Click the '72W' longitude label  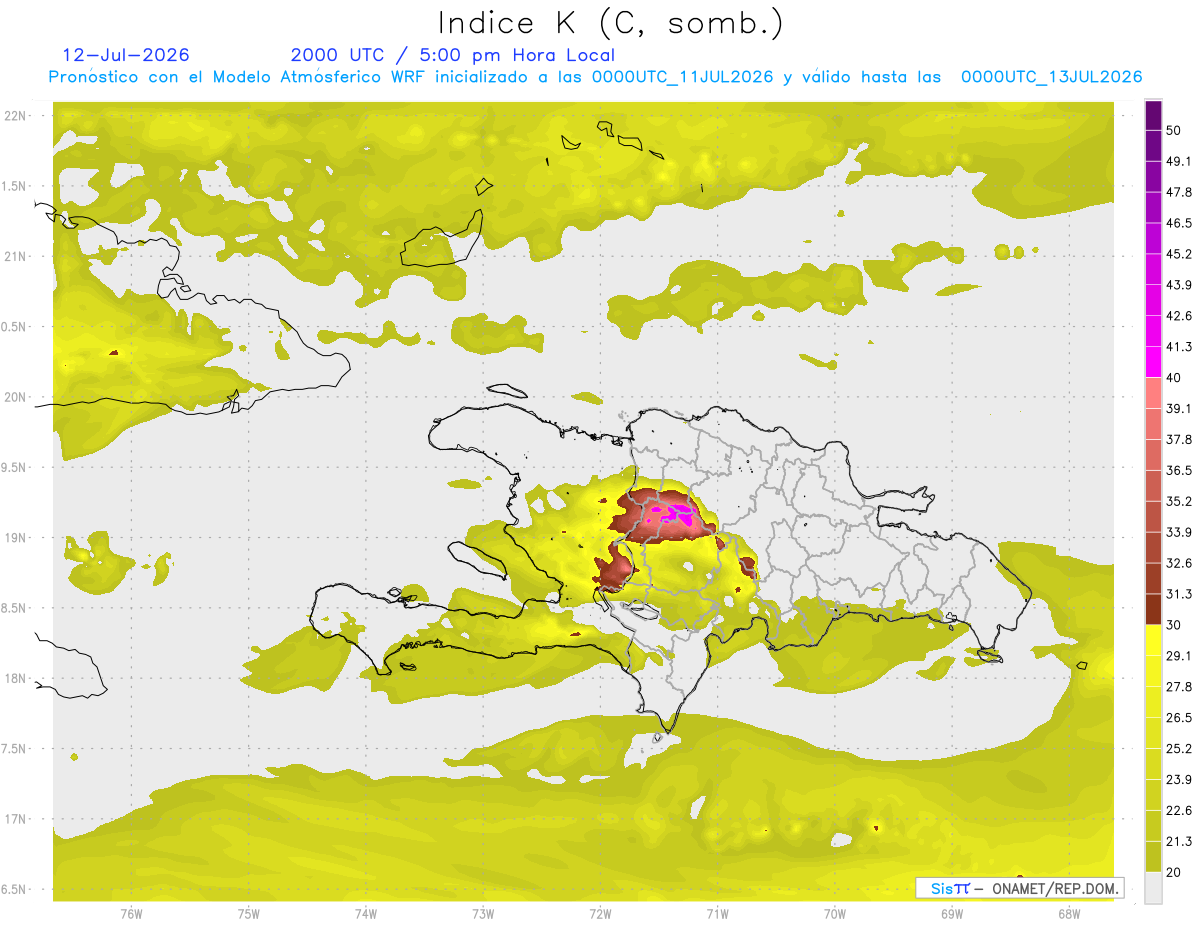(x=600, y=914)
